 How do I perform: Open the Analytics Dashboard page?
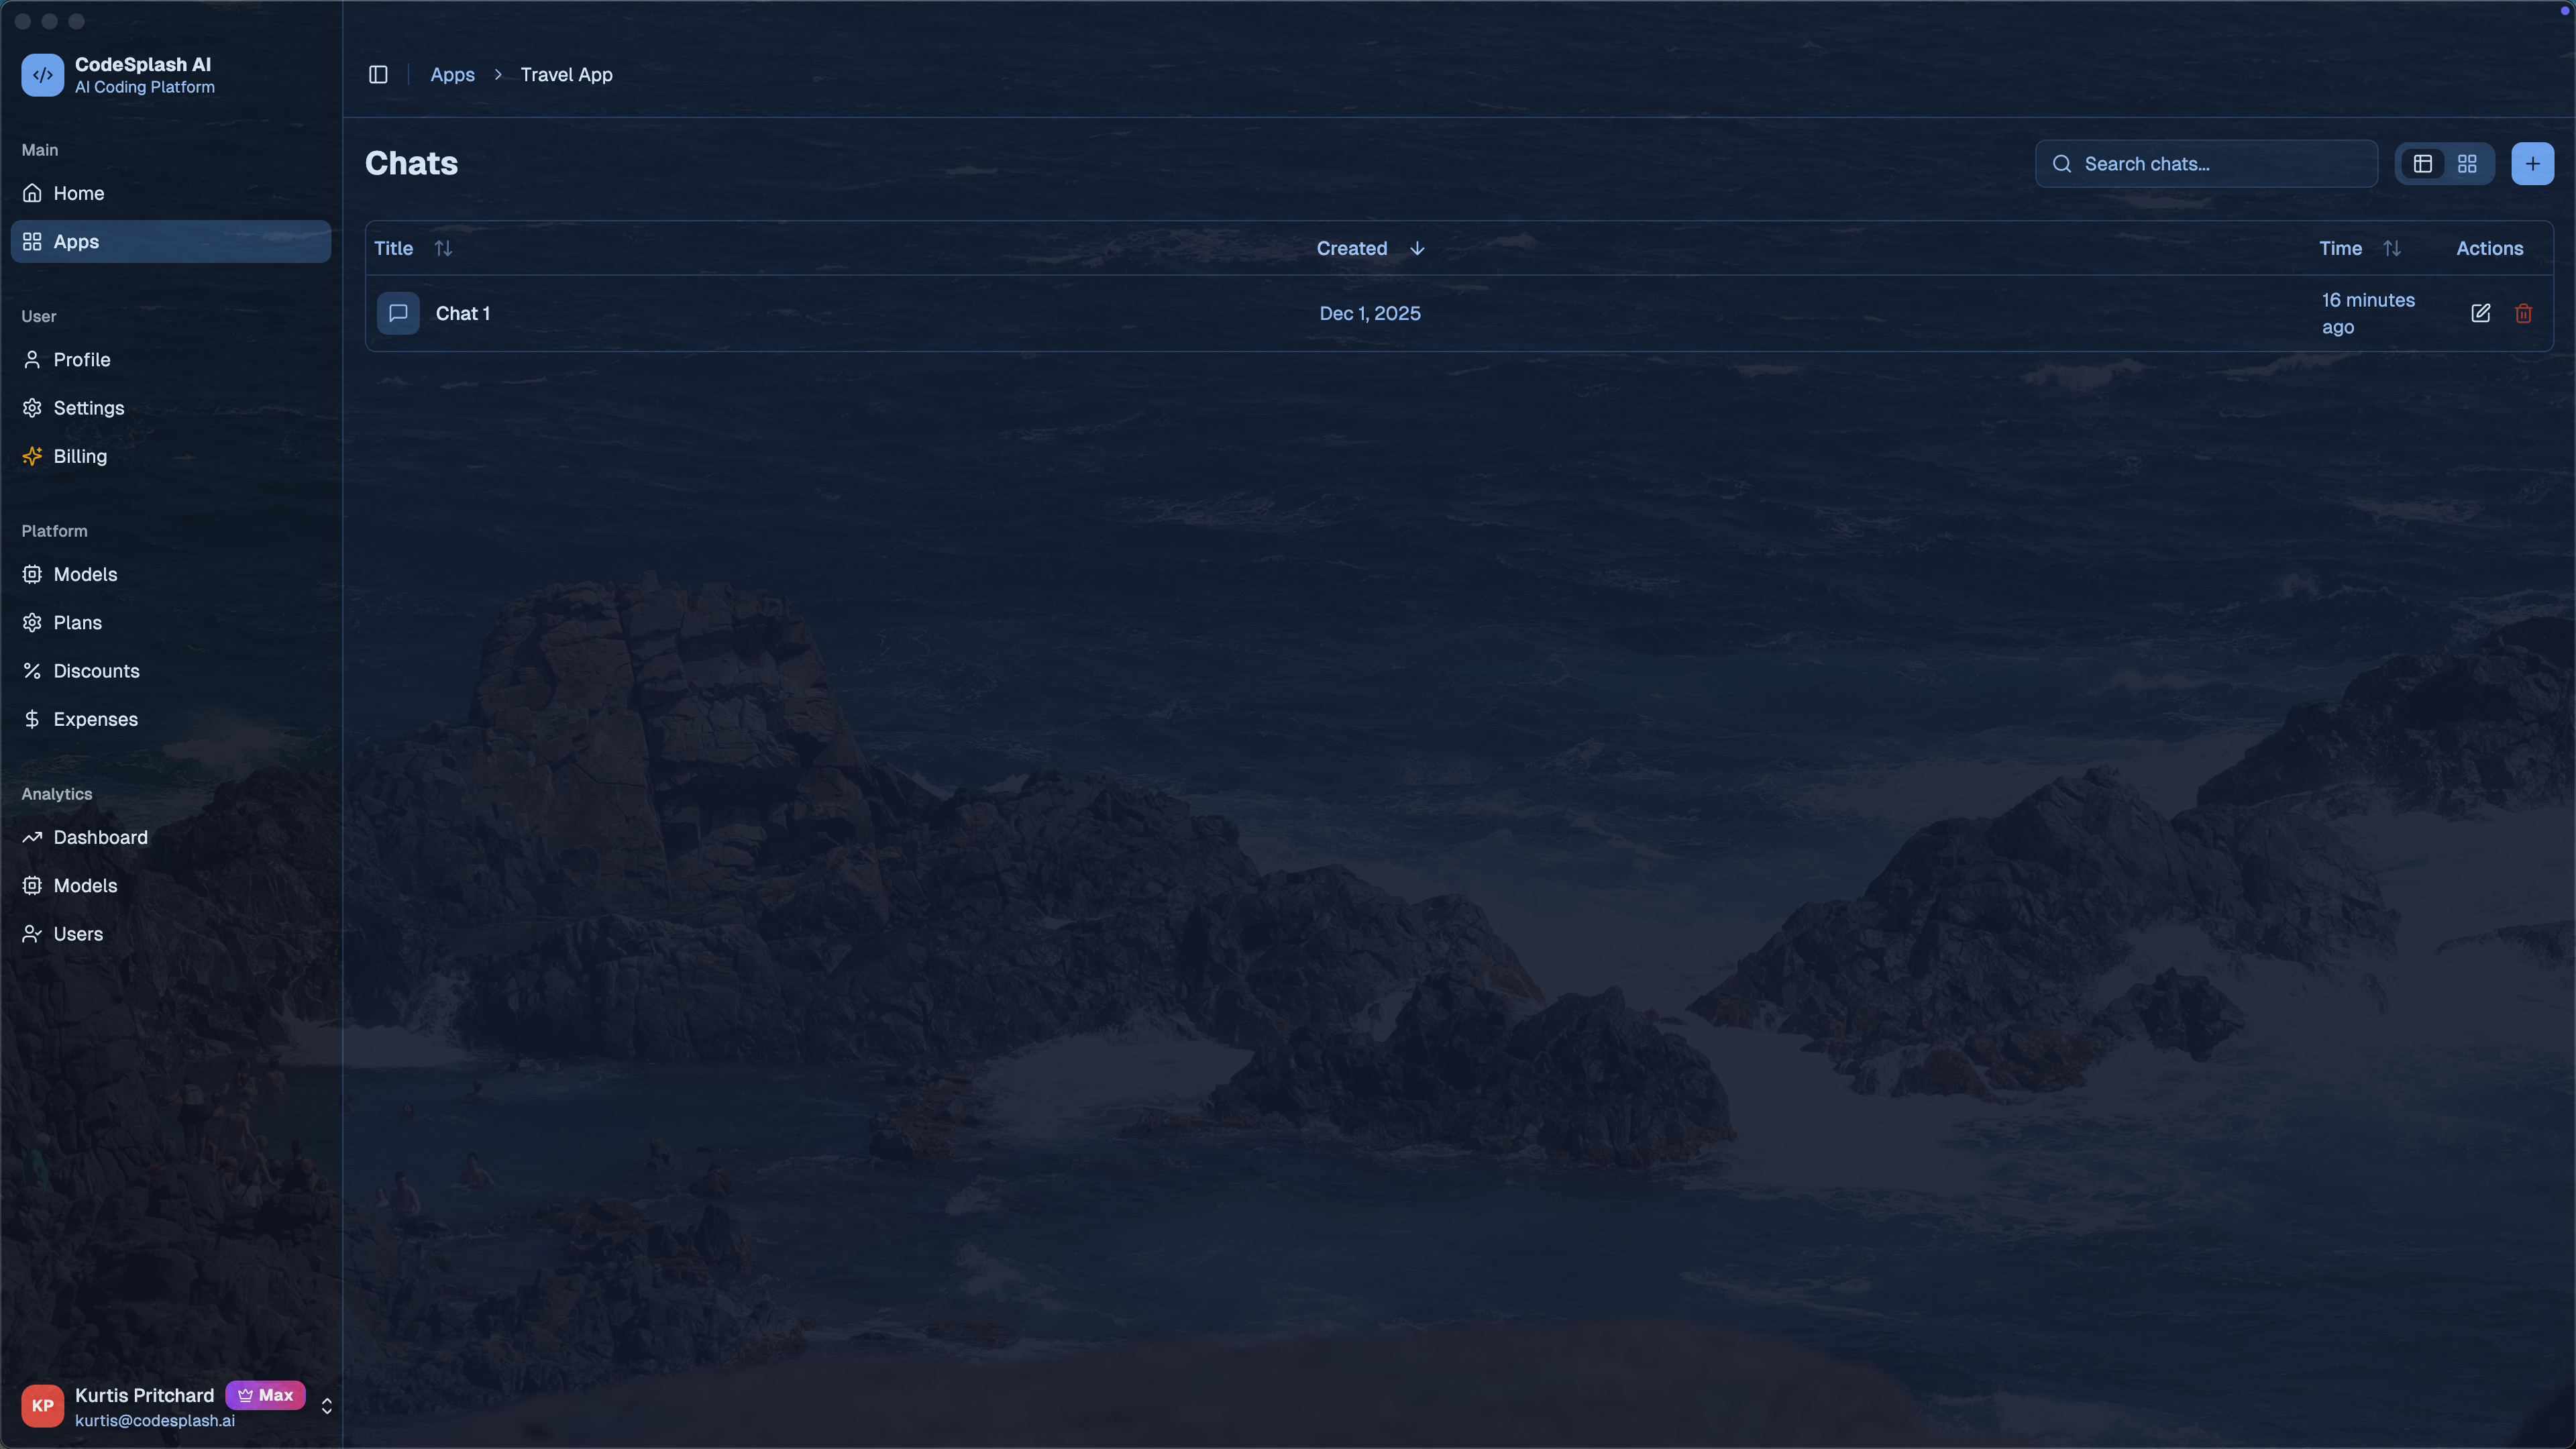tap(100, 837)
